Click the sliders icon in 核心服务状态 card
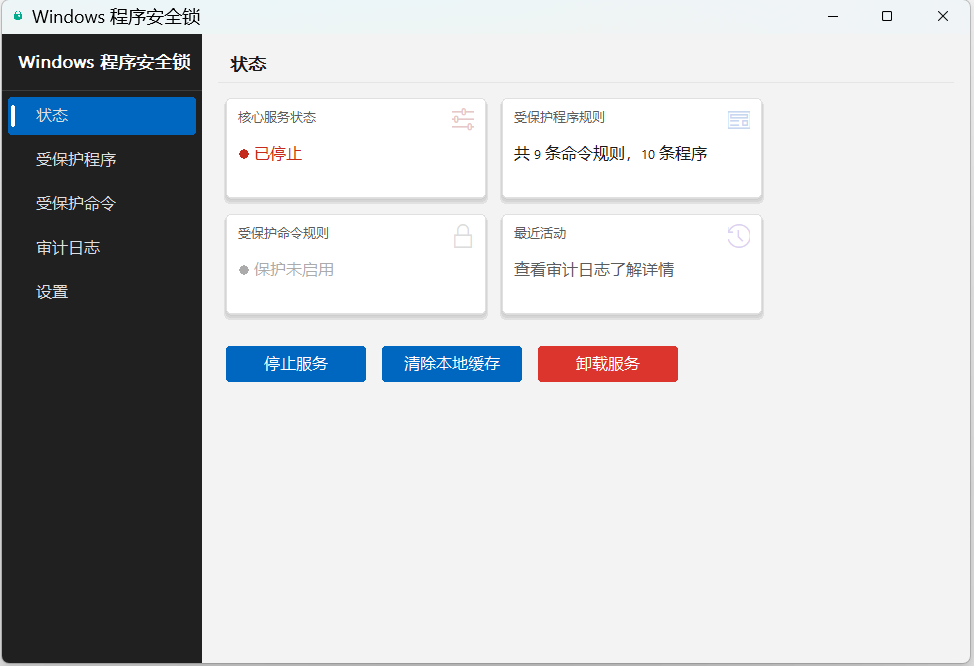Image resolution: width=974 pixels, height=666 pixels. point(462,120)
